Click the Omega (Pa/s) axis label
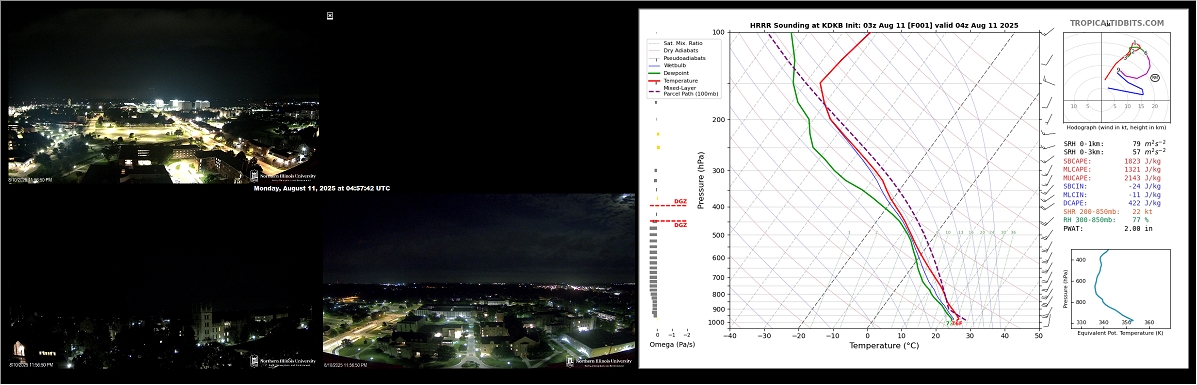 pyautogui.click(x=672, y=345)
